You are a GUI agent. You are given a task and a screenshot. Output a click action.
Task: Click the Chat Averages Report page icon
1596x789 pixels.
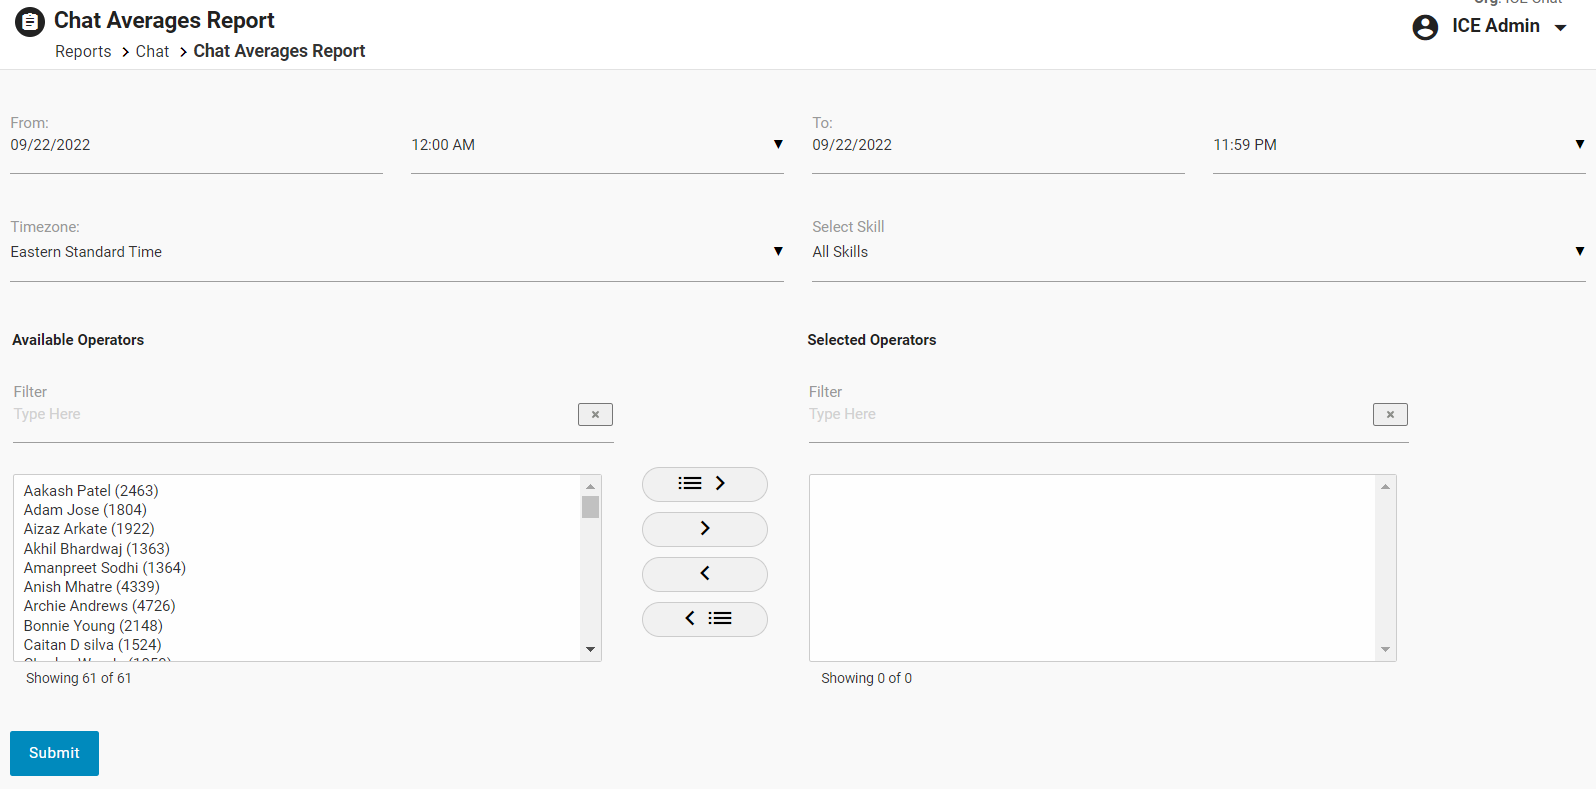click(x=30, y=21)
